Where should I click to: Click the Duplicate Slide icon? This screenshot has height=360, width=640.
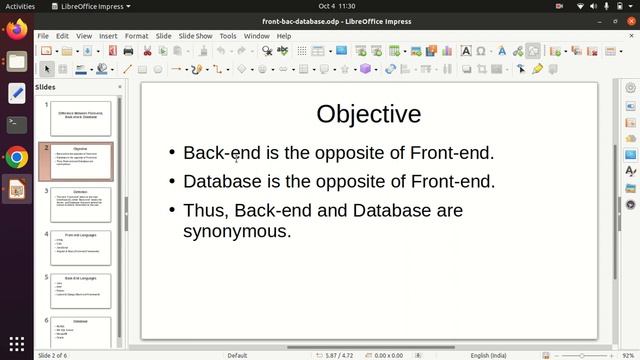coord(576,51)
